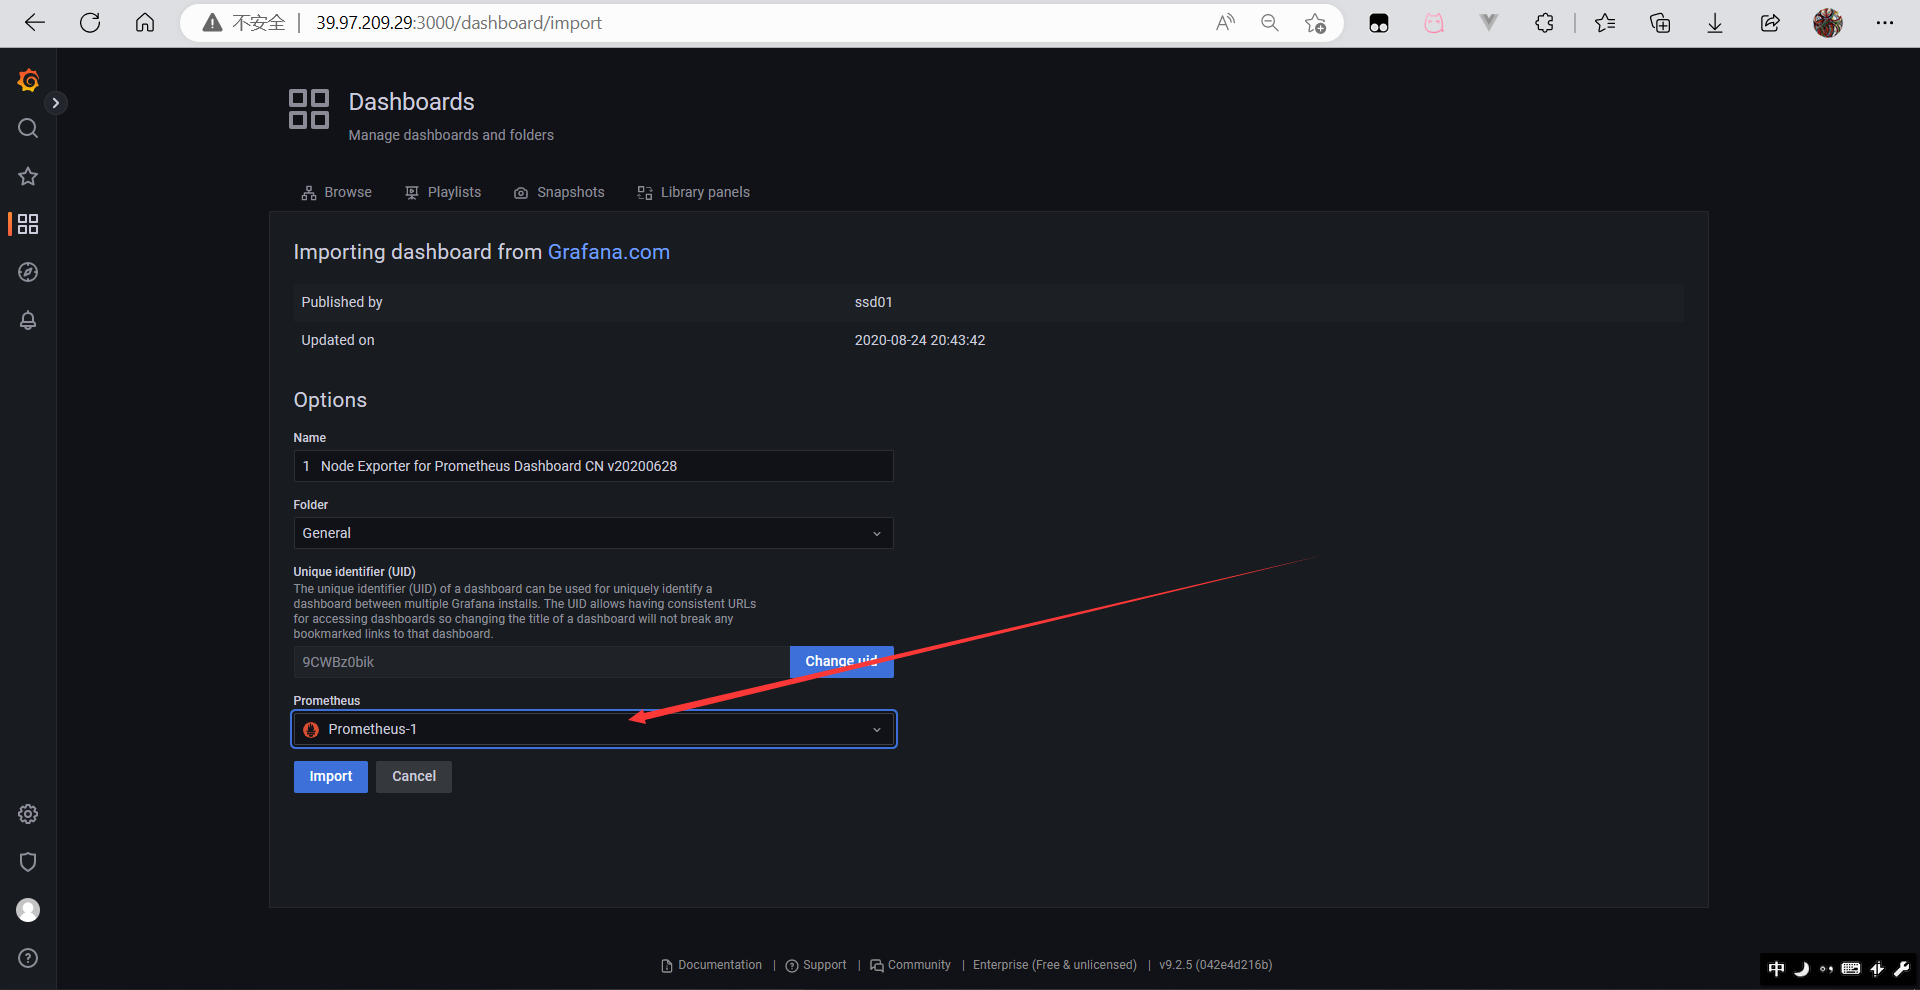Switch to the Snapshots tab
Screen dimensions: 1920x990
pyautogui.click(x=559, y=192)
